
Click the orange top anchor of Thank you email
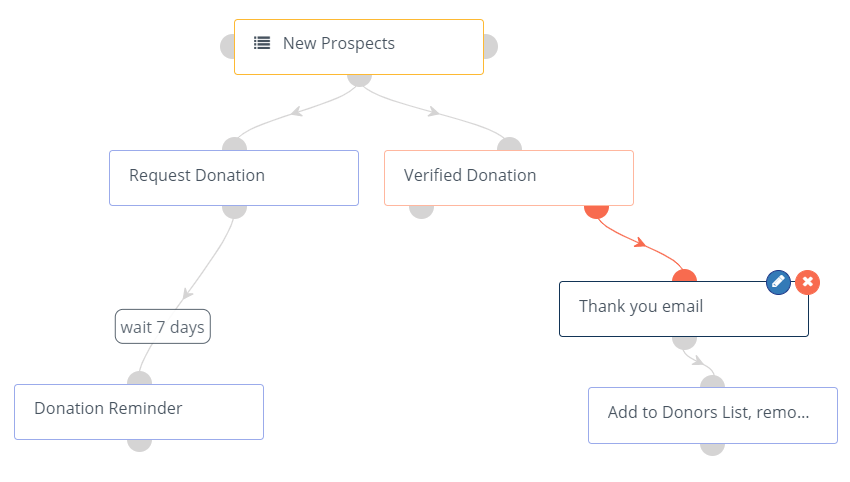tap(684, 276)
